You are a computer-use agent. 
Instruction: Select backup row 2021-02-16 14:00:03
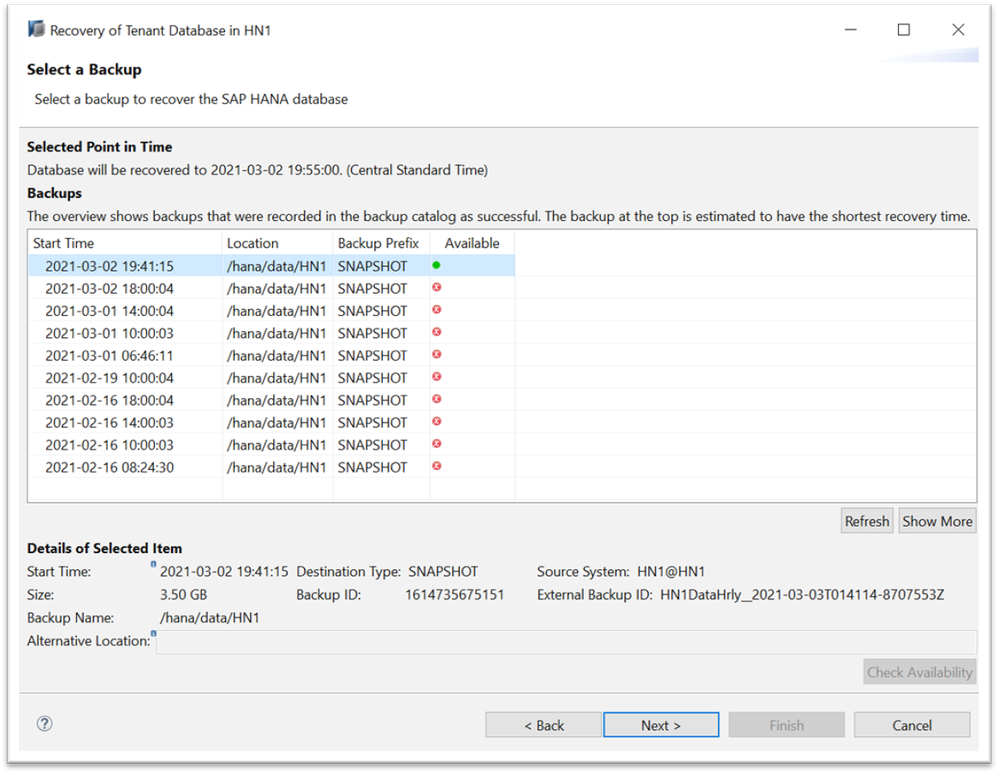271,422
